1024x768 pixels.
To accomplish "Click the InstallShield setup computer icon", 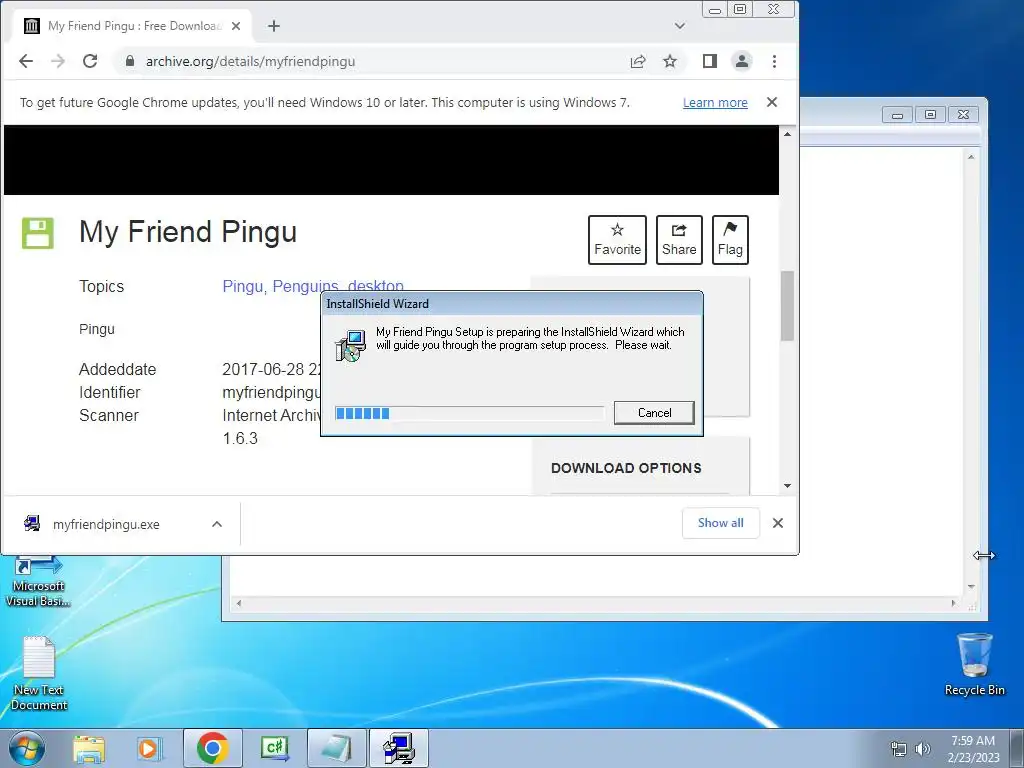I will click(x=351, y=345).
